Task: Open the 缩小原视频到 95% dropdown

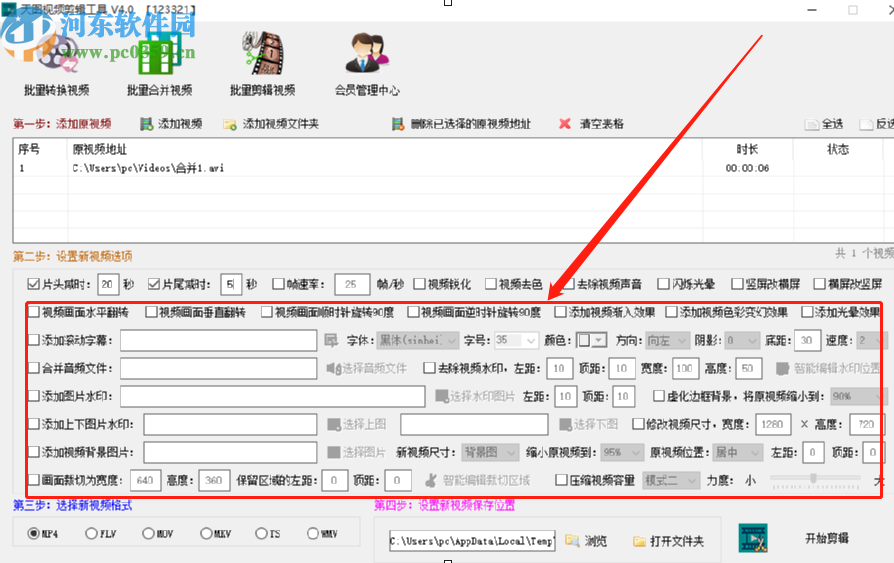Action: 622,452
